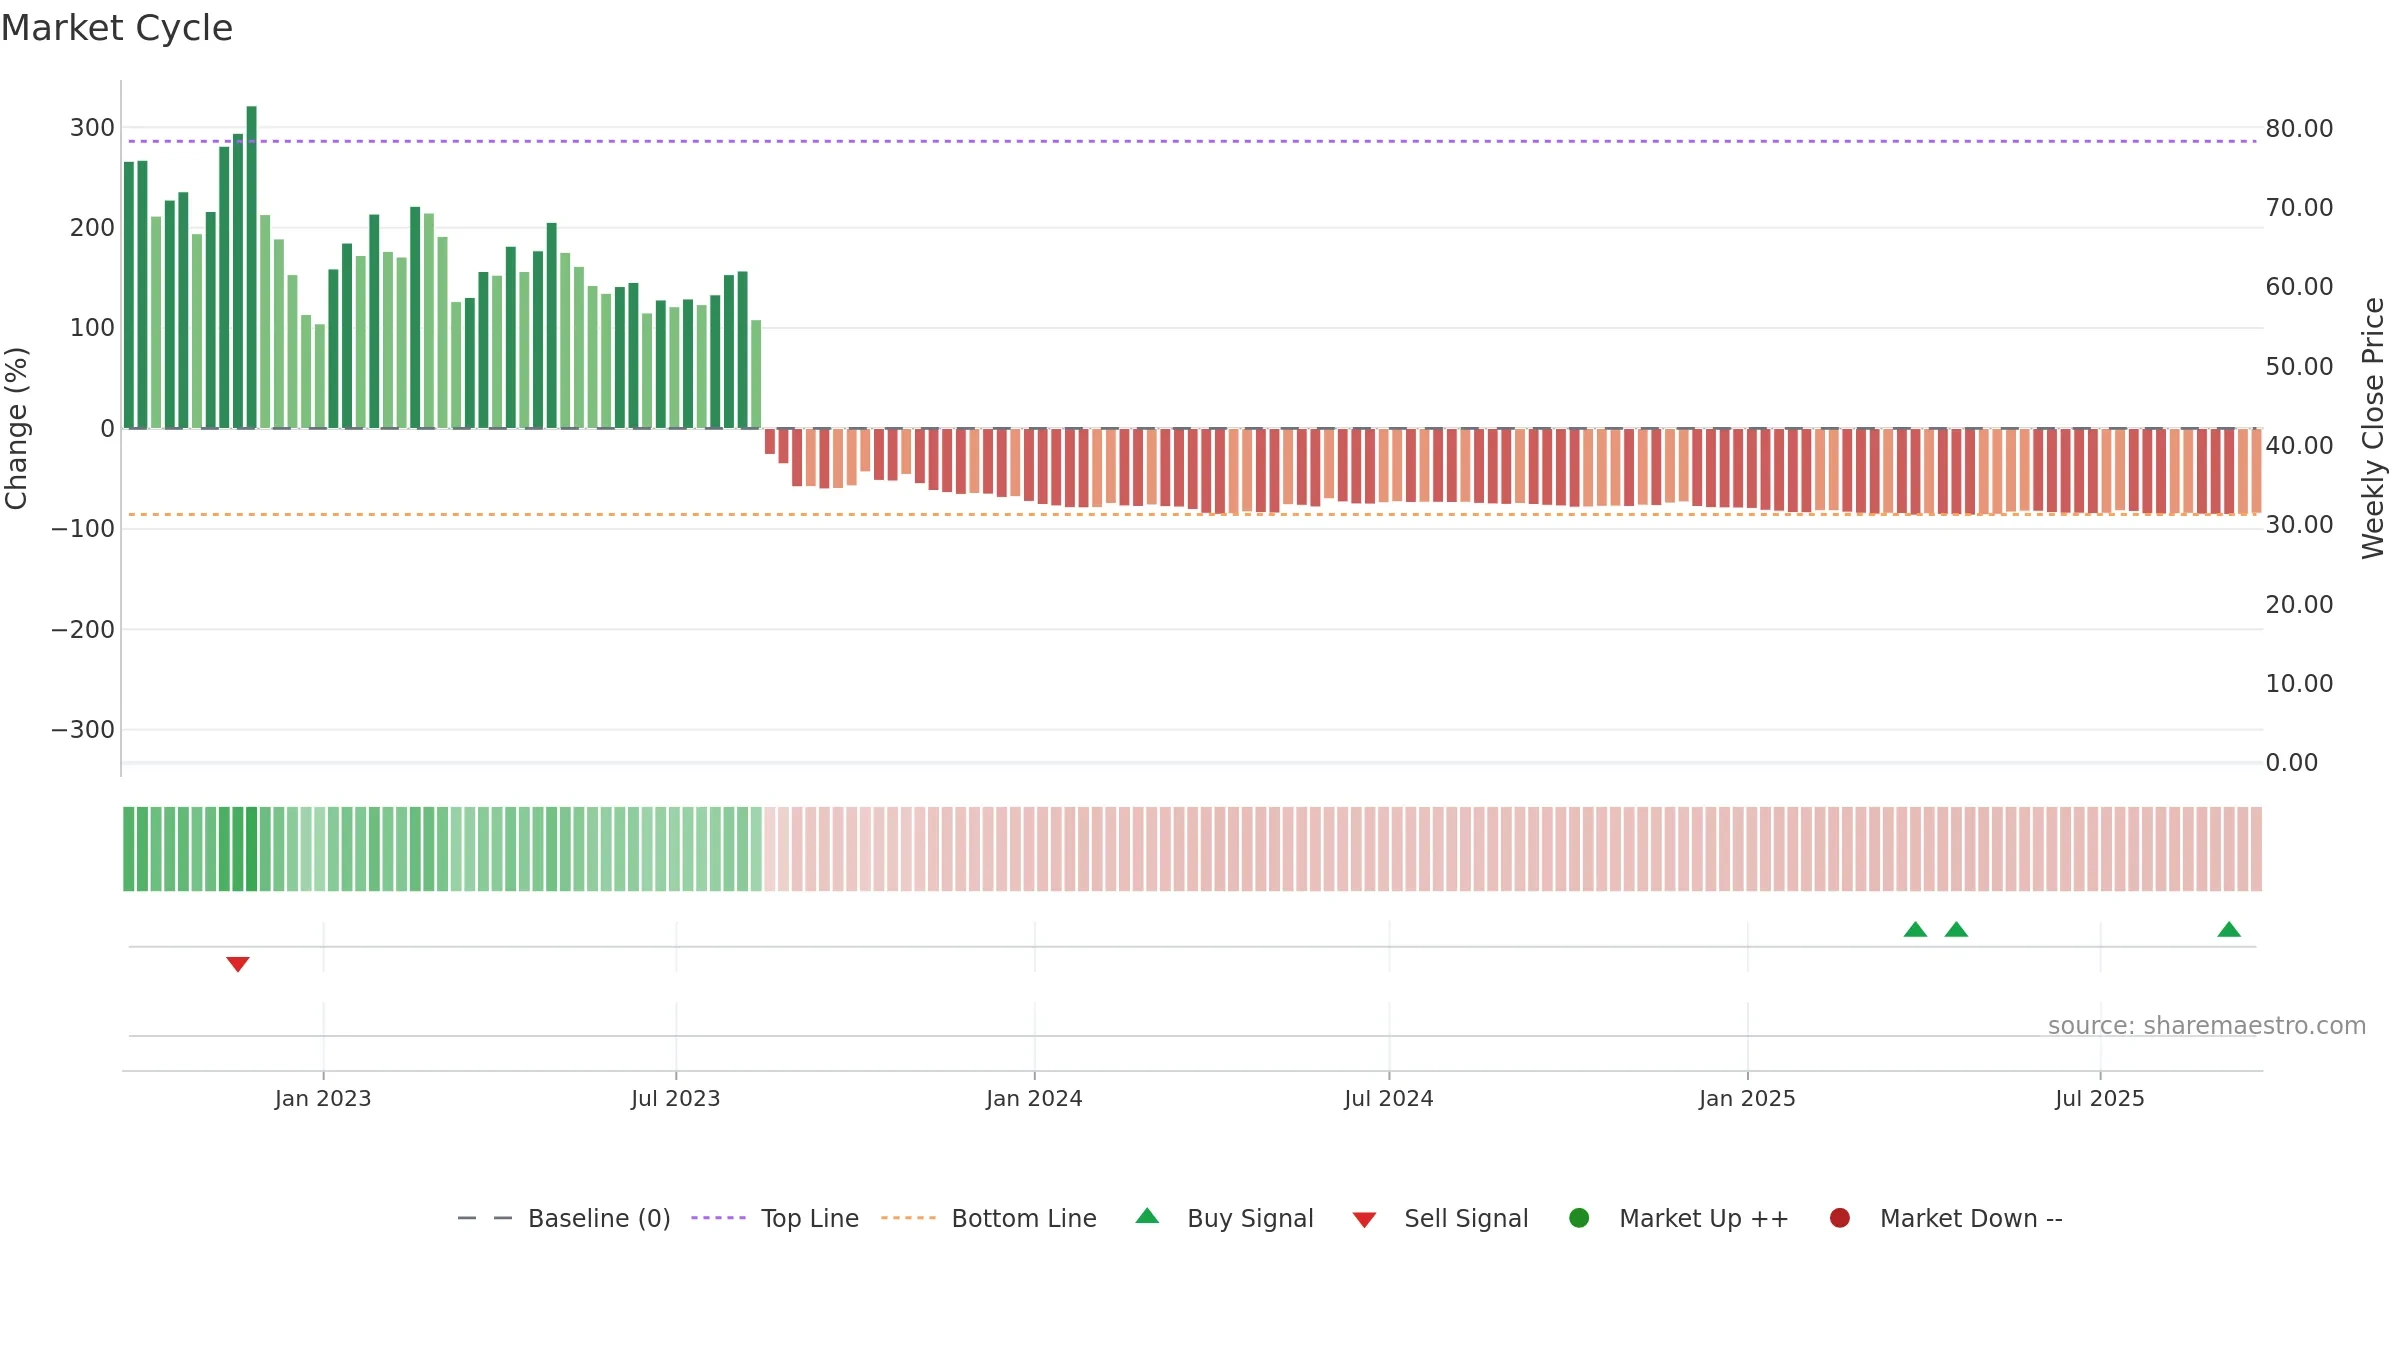
Task: Click the orange dotted bottom line
Action: [x=1192, y=515]
